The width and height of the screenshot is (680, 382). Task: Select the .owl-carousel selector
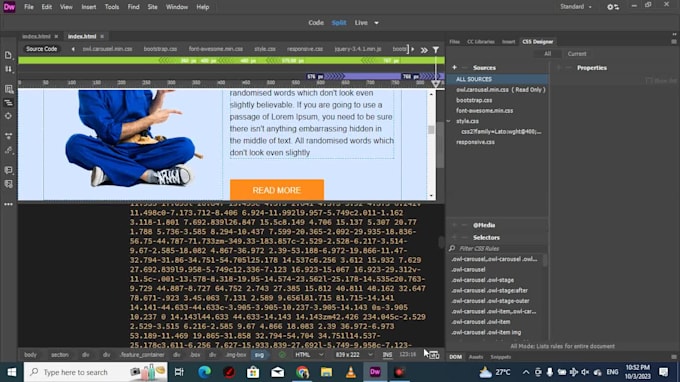tap(468, 270)
